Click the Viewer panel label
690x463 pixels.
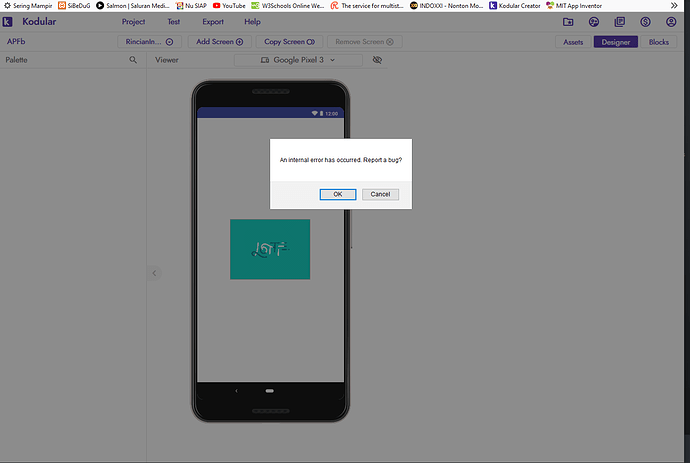click(x=166, y=60)
